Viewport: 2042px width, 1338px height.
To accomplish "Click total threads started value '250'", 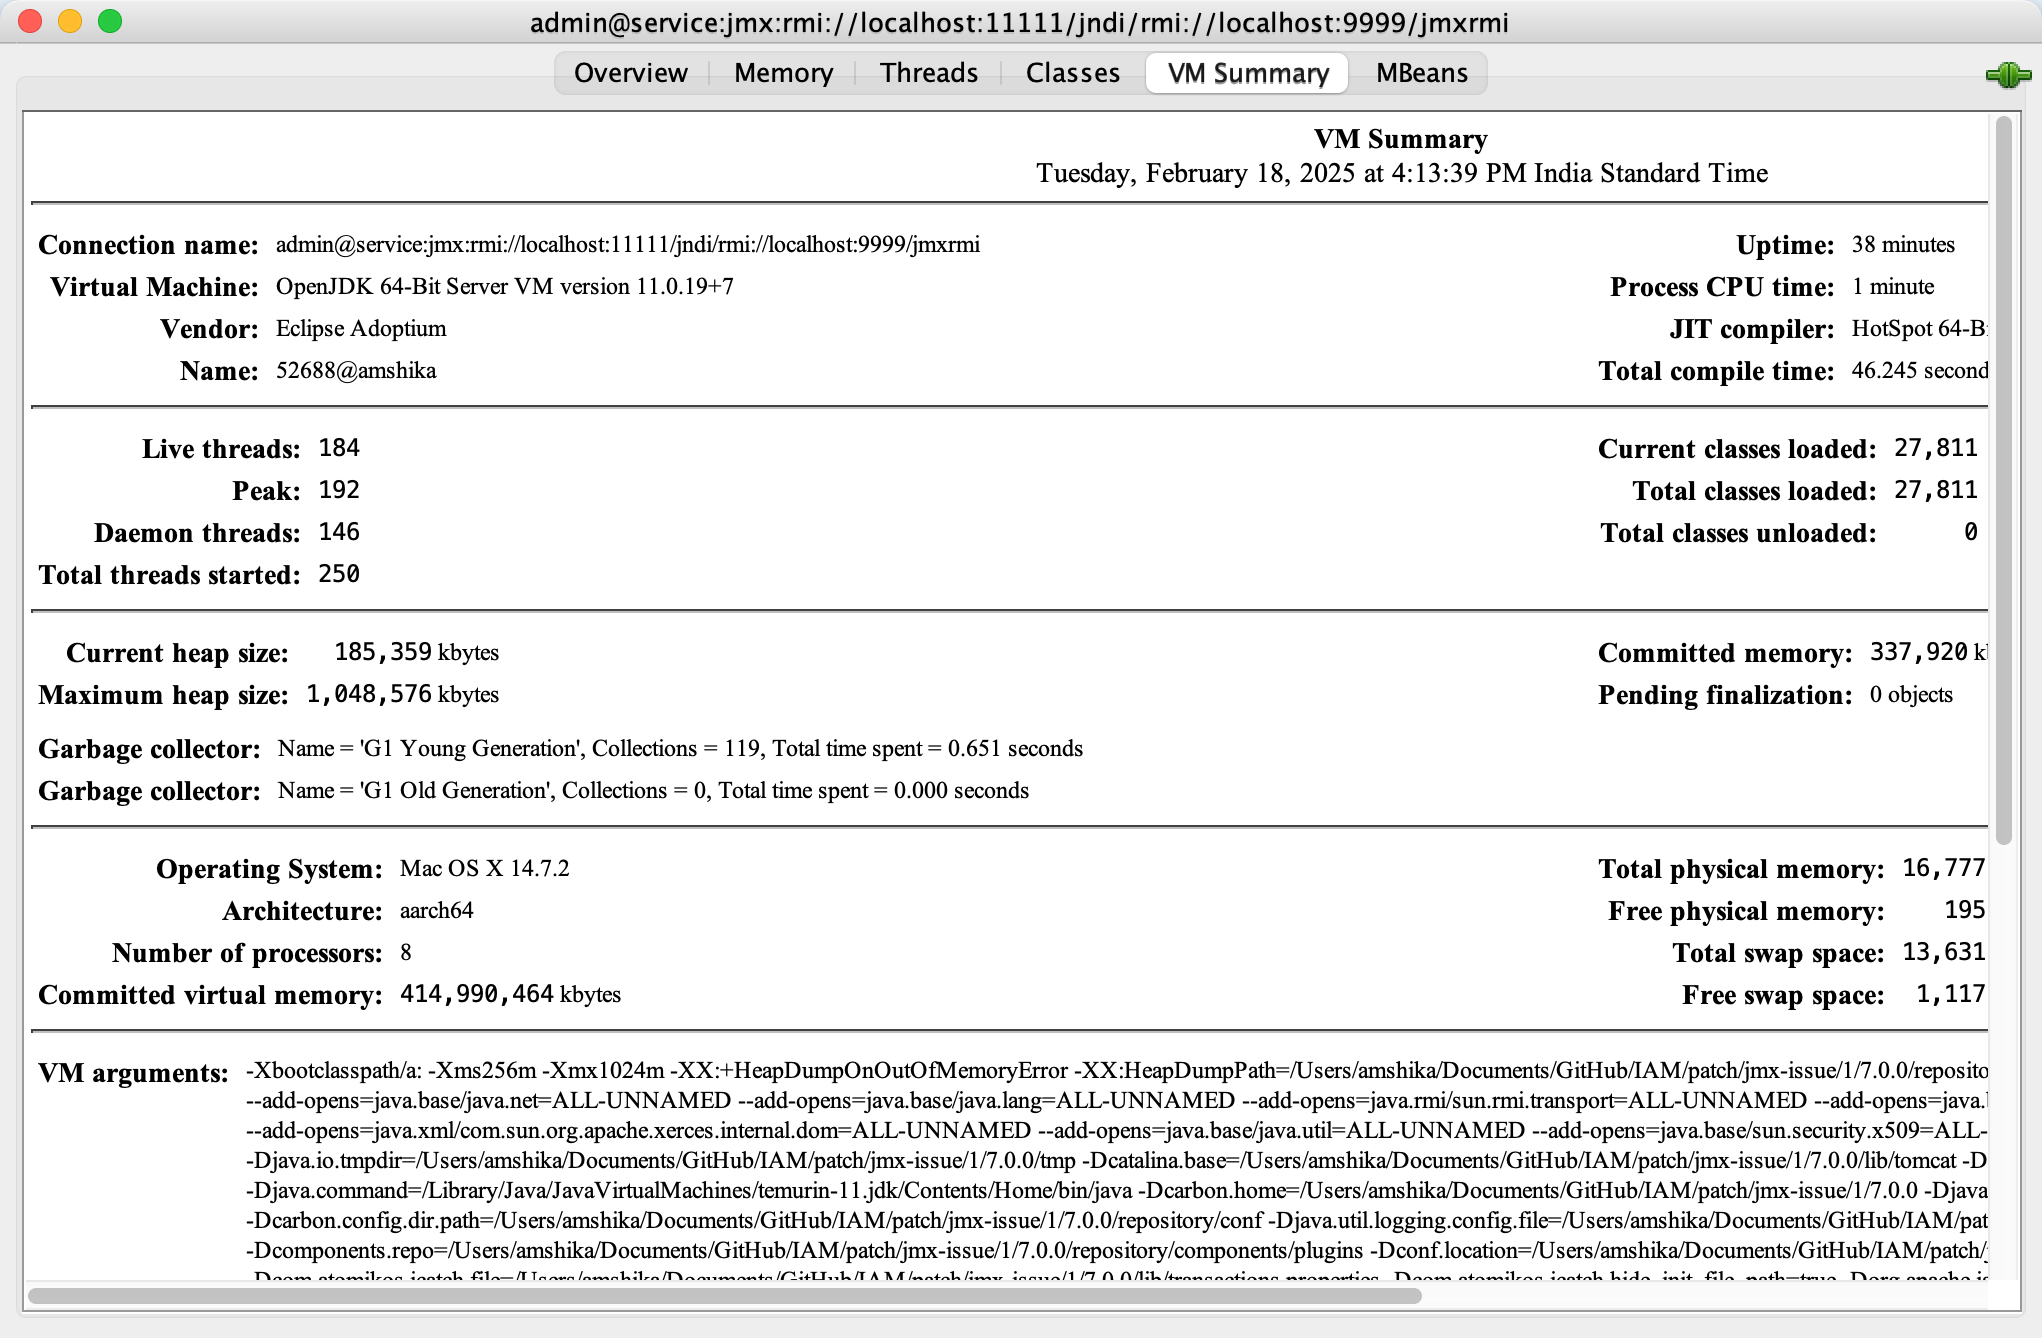I will [339, 574].
